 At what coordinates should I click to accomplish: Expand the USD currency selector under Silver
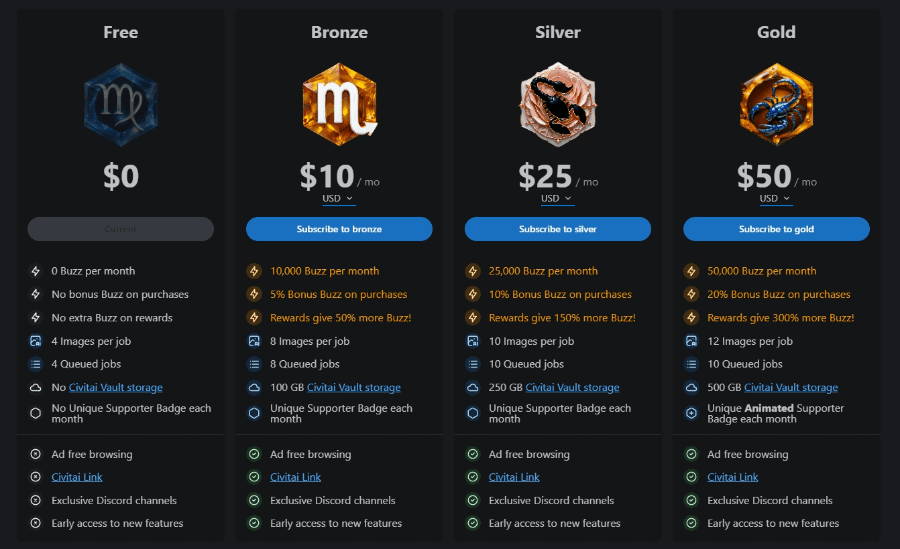556,199
